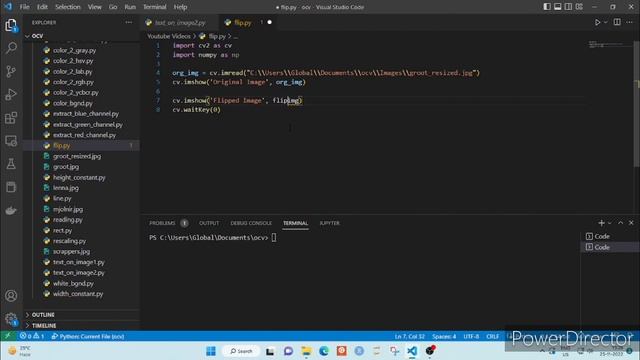Select the second Code terminal instance
640x360 pixels.
pyautogui.click(x=609, y=247)
